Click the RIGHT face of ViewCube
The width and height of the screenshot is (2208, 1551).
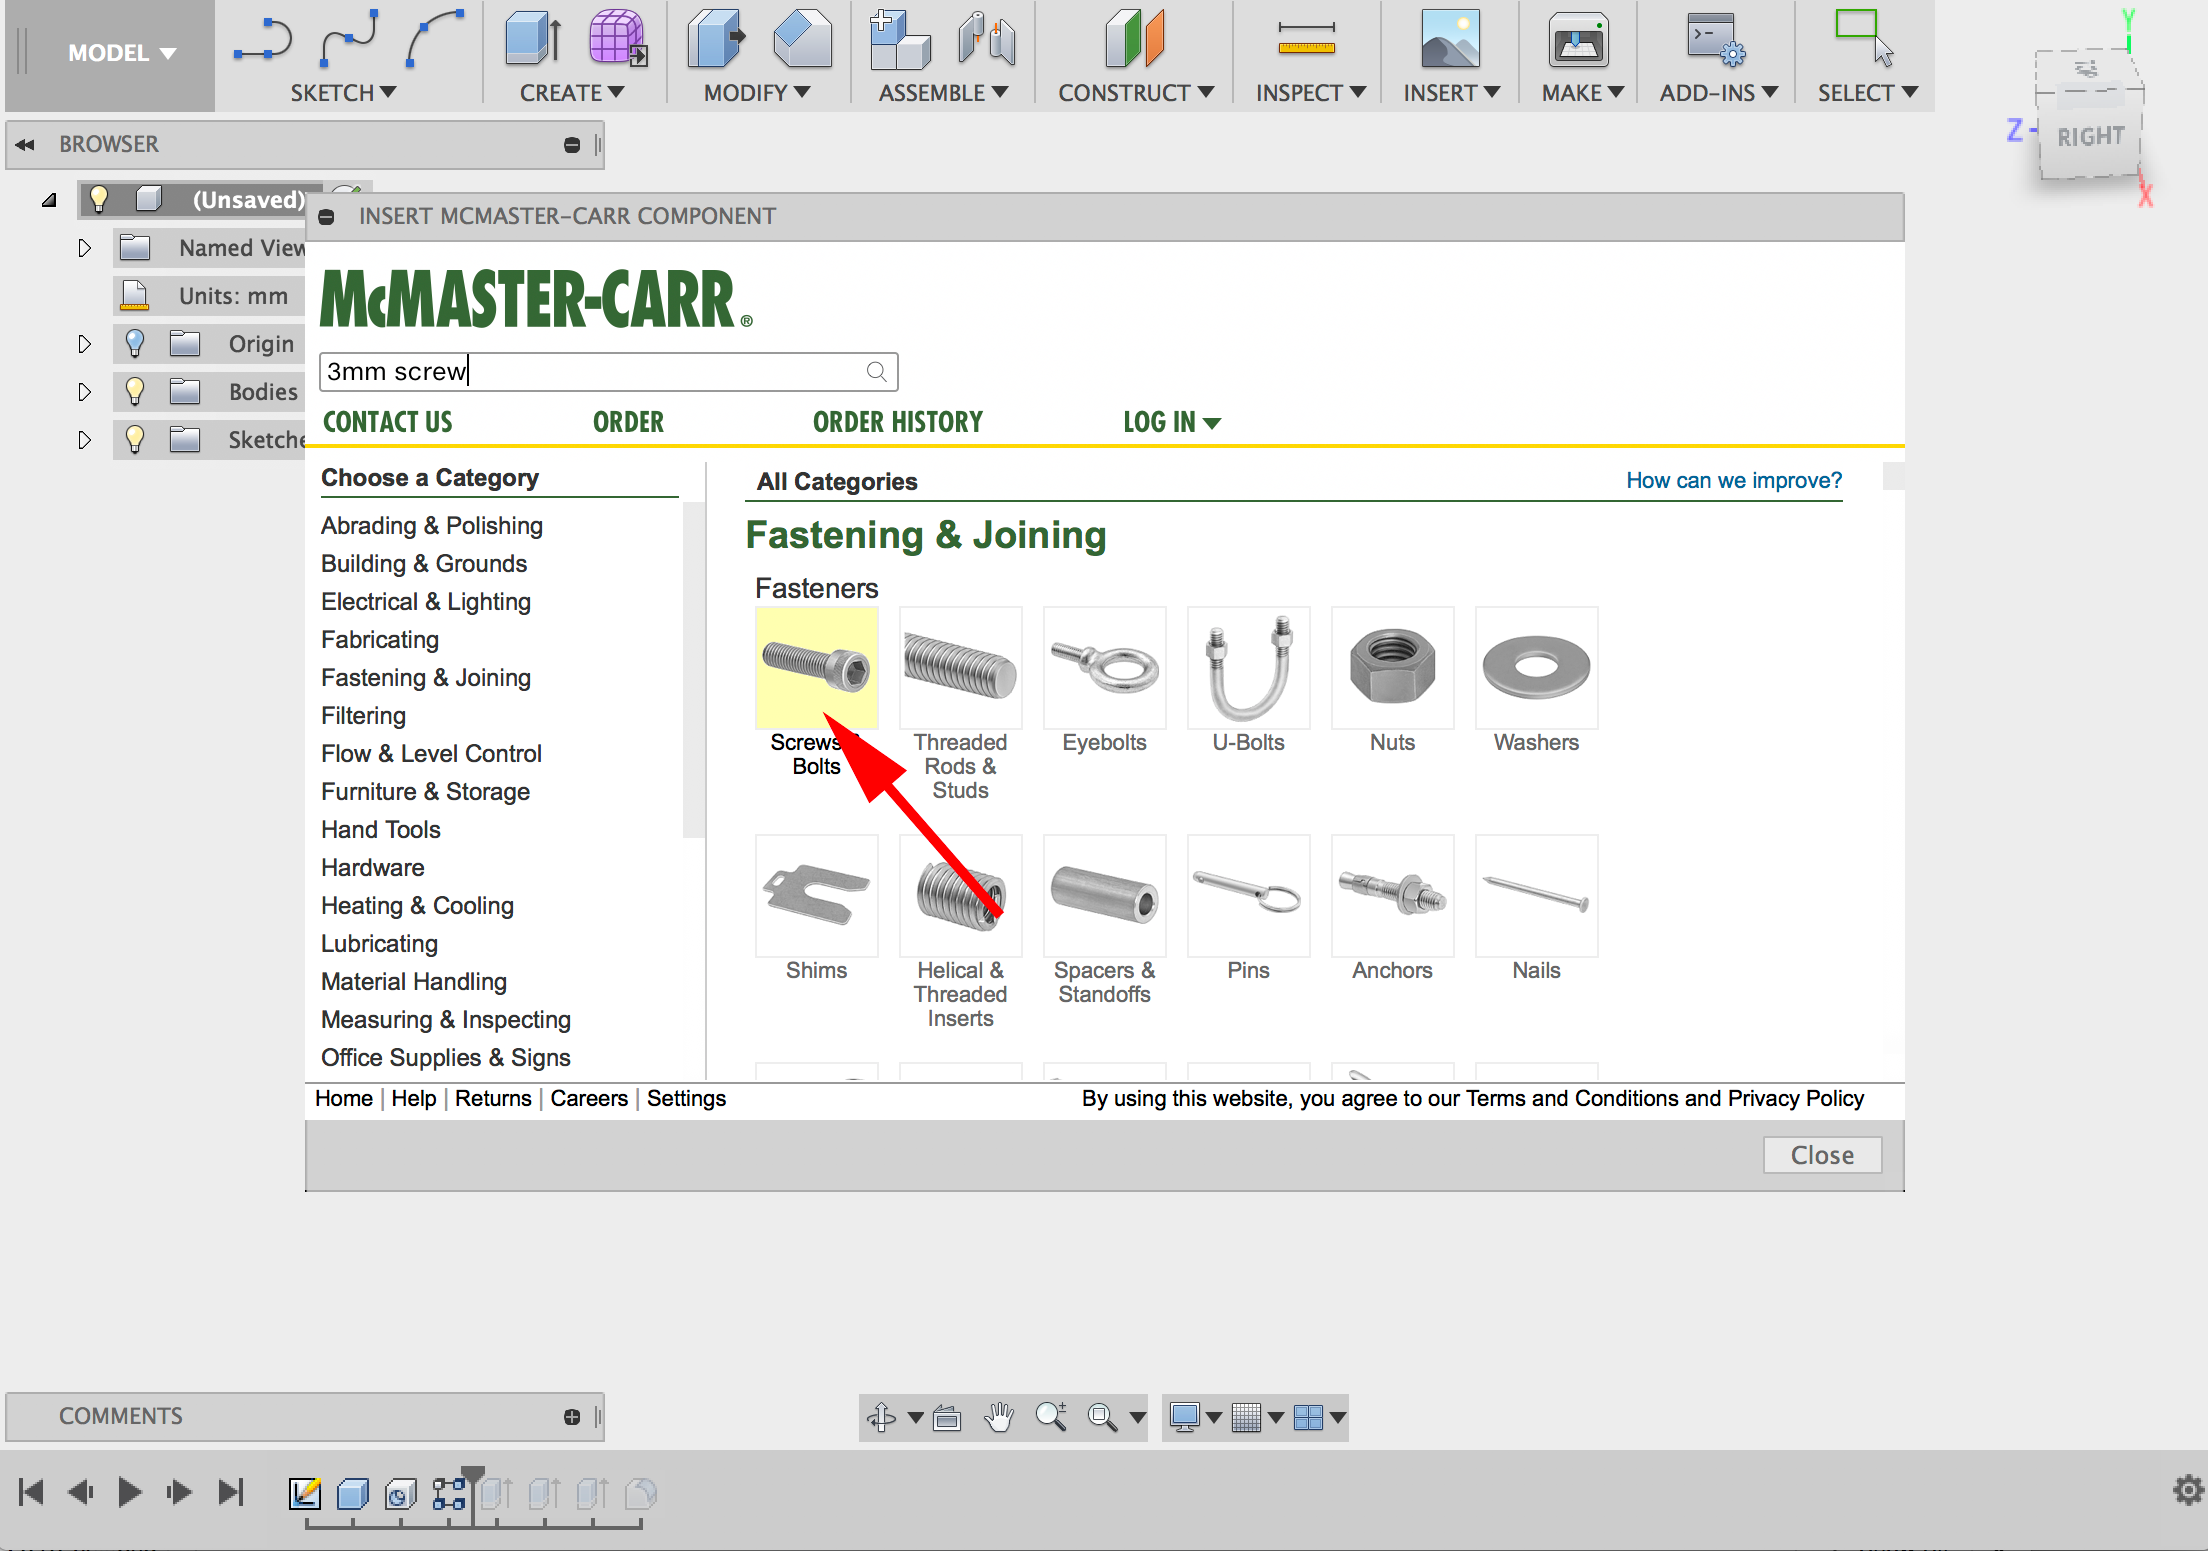tap(2090, 137)
